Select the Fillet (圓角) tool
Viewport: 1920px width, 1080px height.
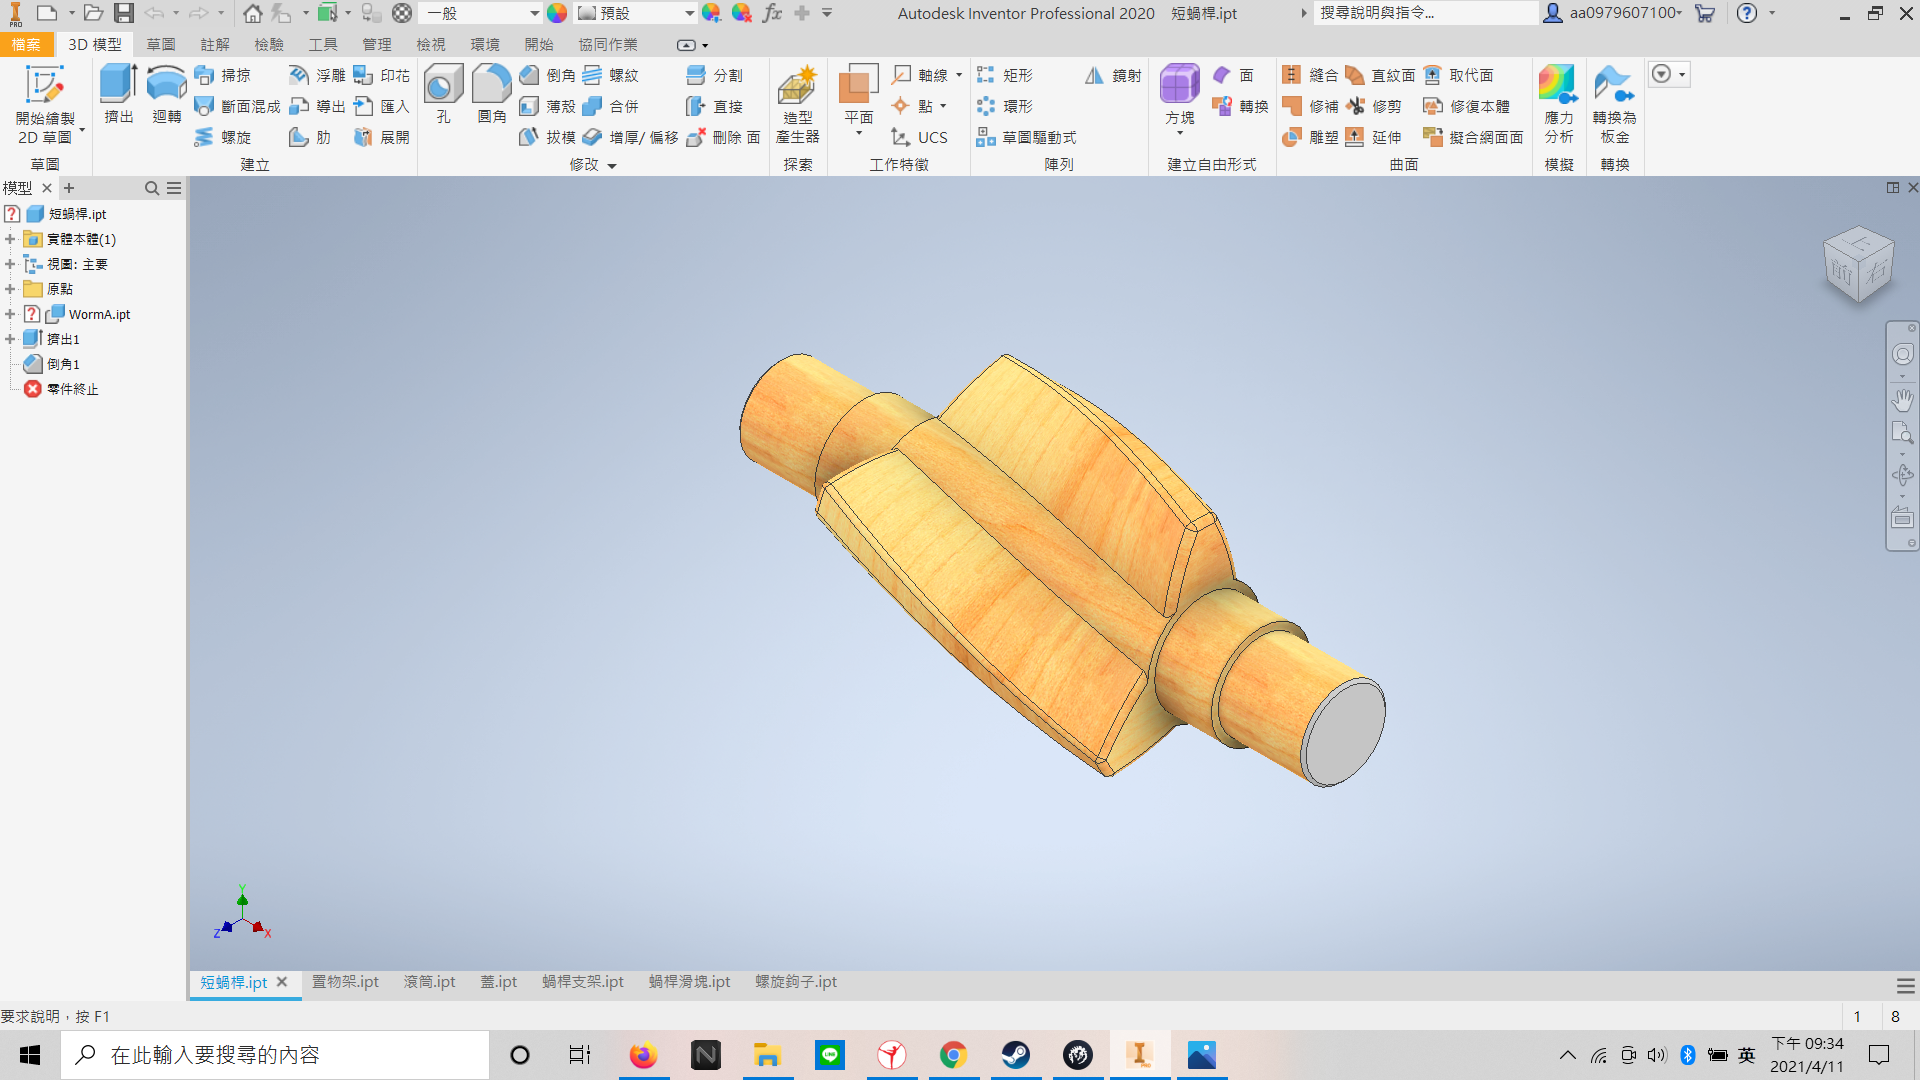491,85
